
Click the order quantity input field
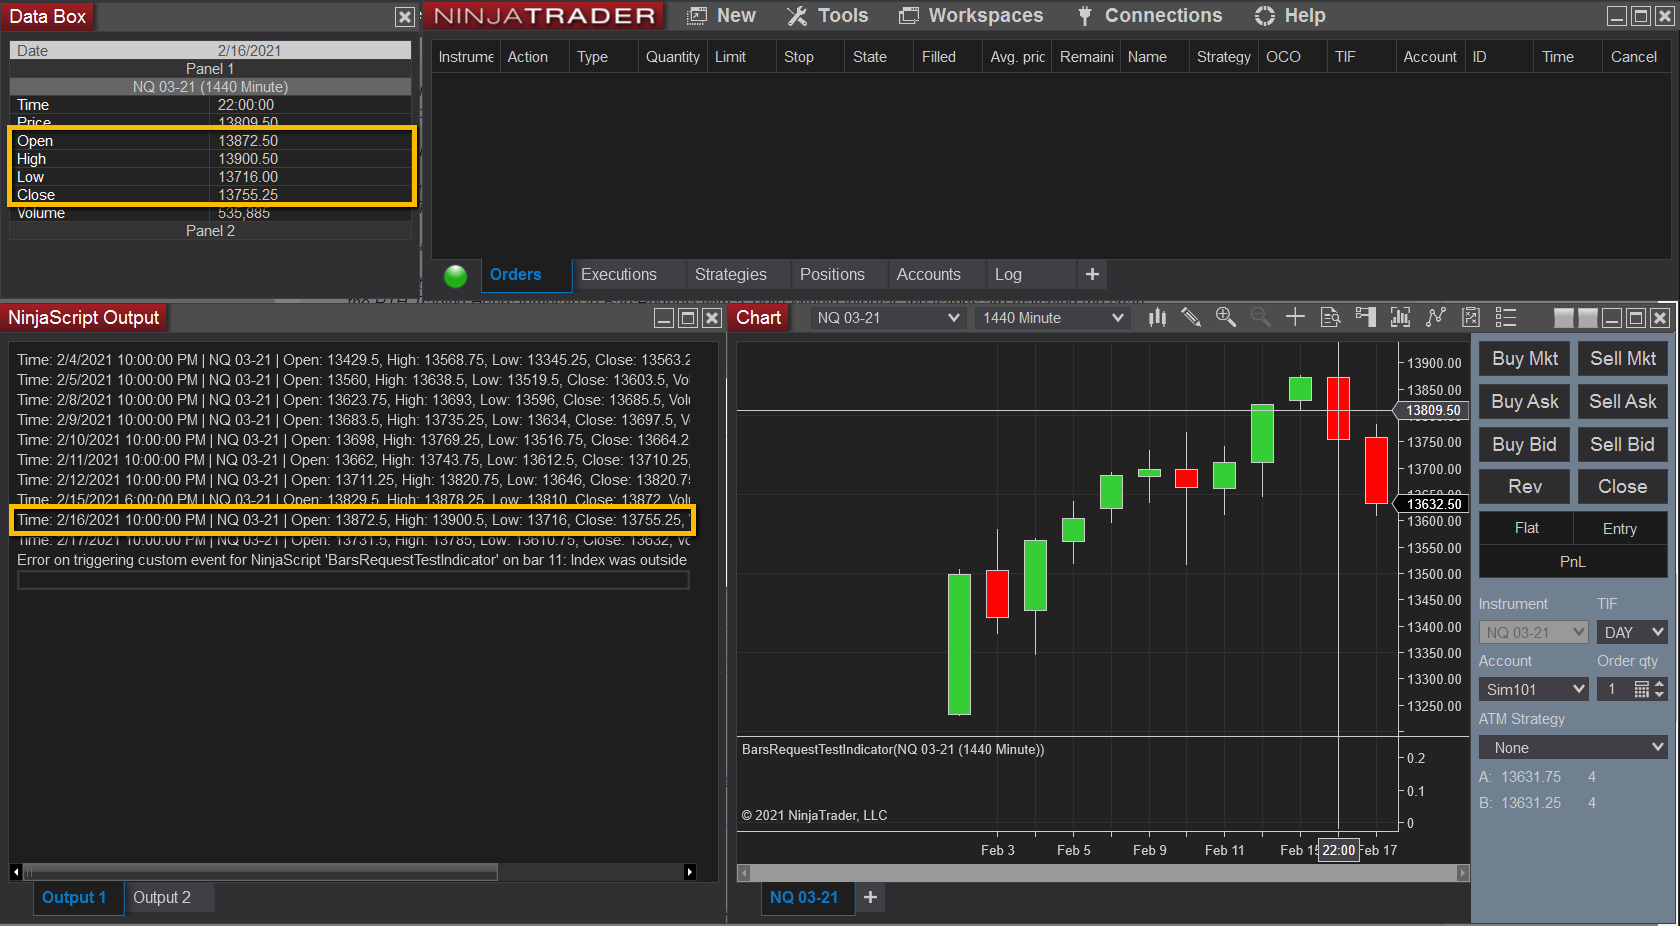[x=1615, y=689]
